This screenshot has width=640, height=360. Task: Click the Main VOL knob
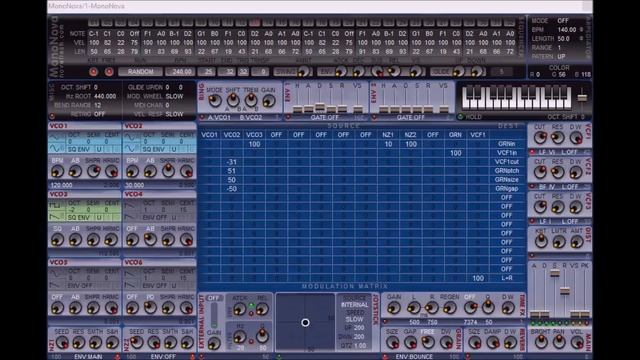point(577,342)
